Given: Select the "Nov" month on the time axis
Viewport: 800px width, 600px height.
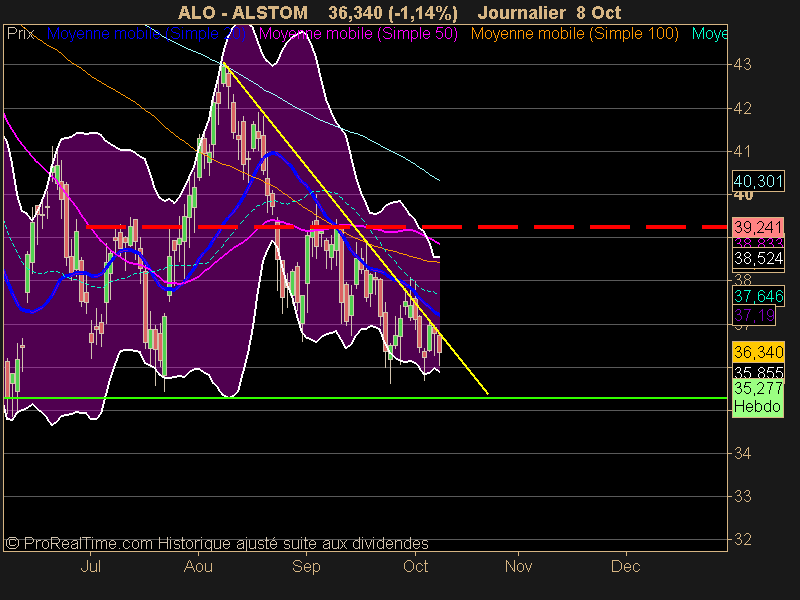Looking at the screenshot, I should (x=518, y=566).
